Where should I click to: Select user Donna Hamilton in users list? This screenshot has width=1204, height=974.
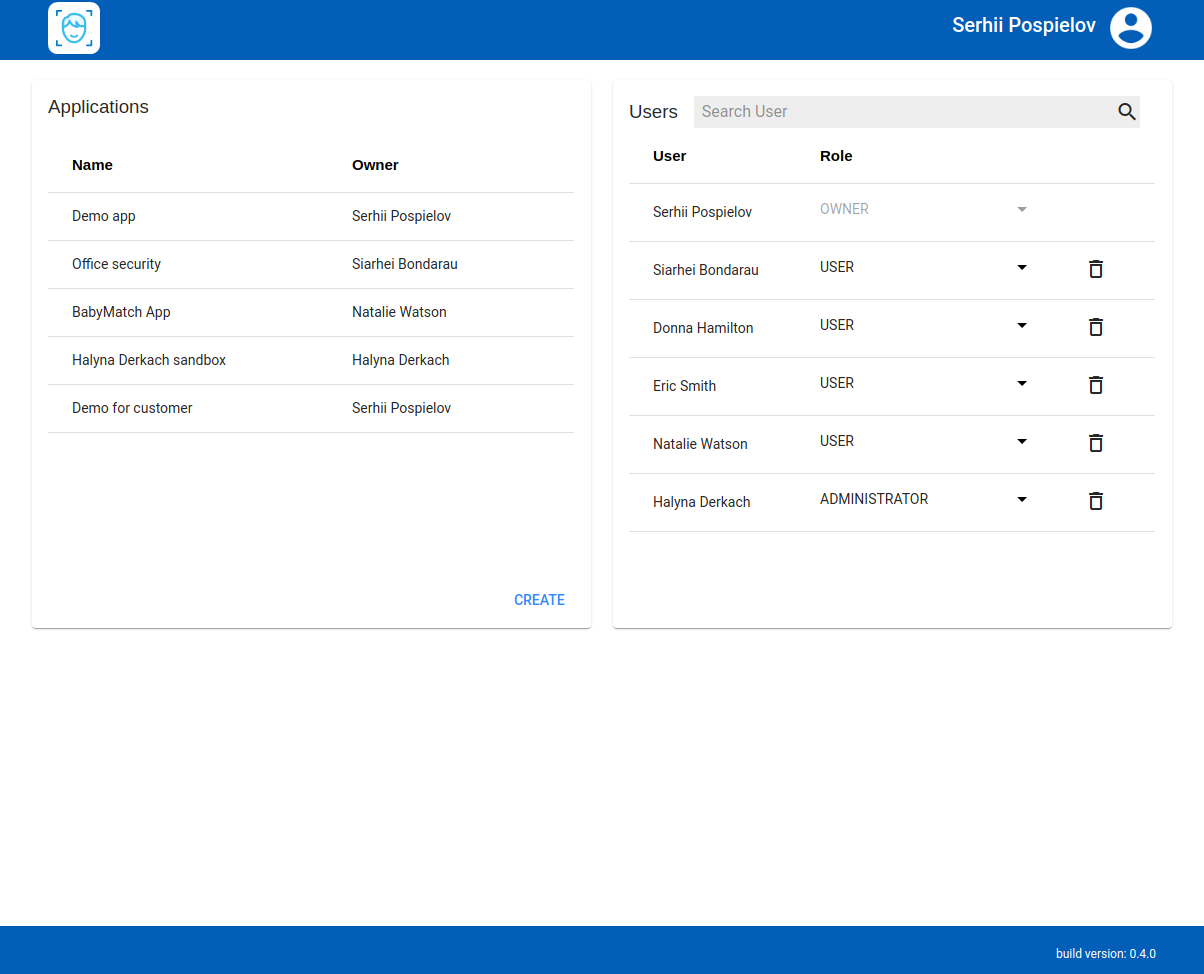pyautogui.click(x=703, y=328)
